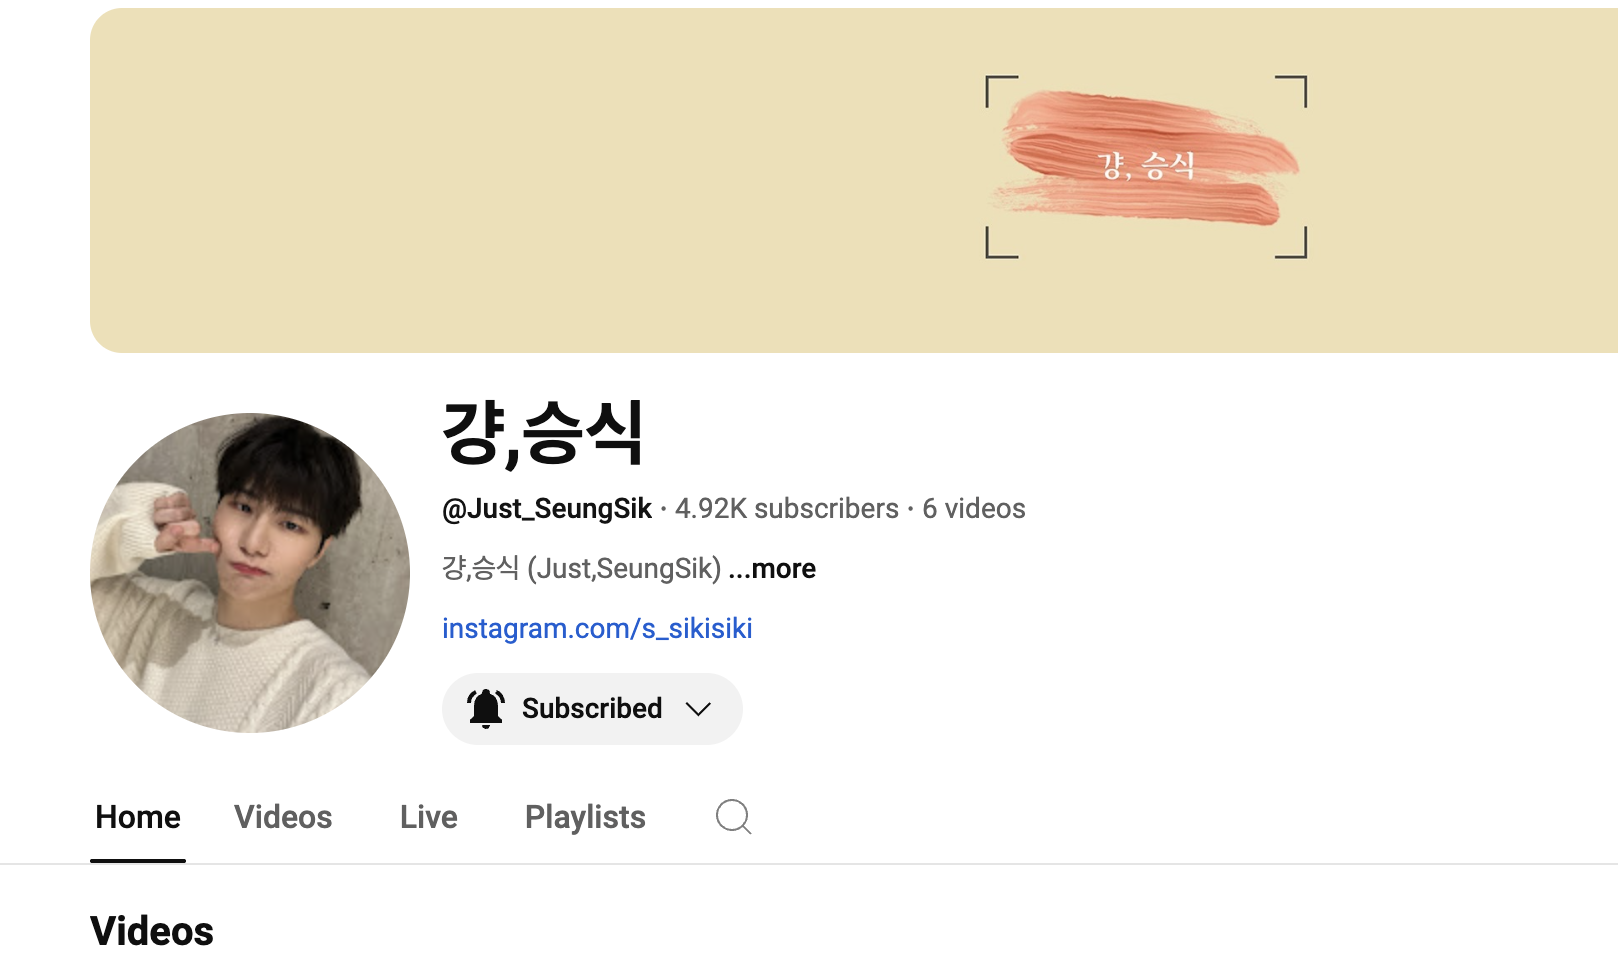The image size is (1618, 966).
Task: Open the Videos section heading
Action: pyautogui.click(x=152, y=931)
